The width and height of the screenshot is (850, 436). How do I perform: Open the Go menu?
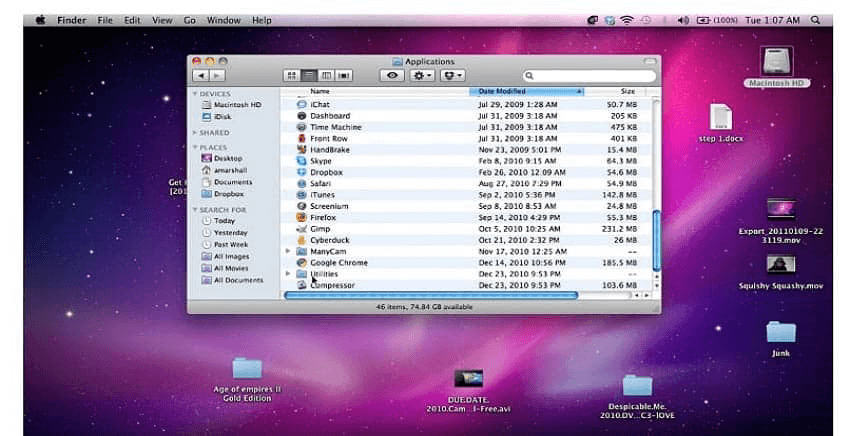[190, 20]
